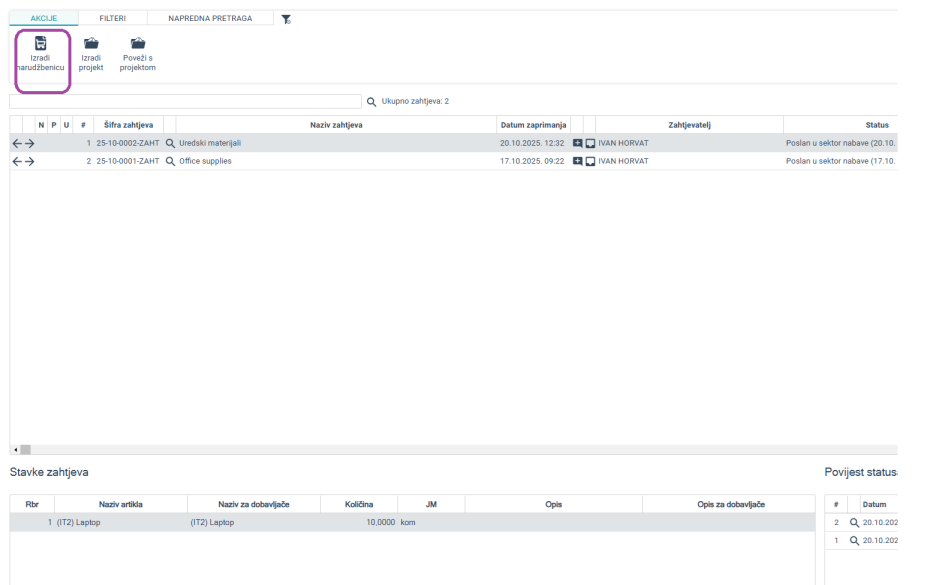This screenshot has height=585, width=948.
Task: Select the AKCIJE tab
Action: [43, 18]
